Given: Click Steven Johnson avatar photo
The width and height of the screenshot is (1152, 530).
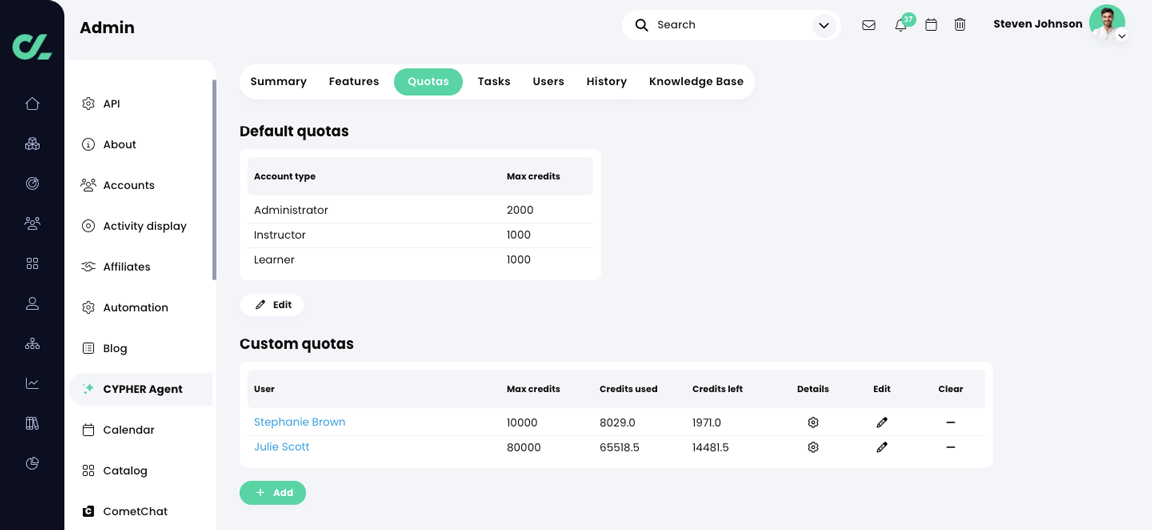Looking at the screenshot, I should [1106, 23].
